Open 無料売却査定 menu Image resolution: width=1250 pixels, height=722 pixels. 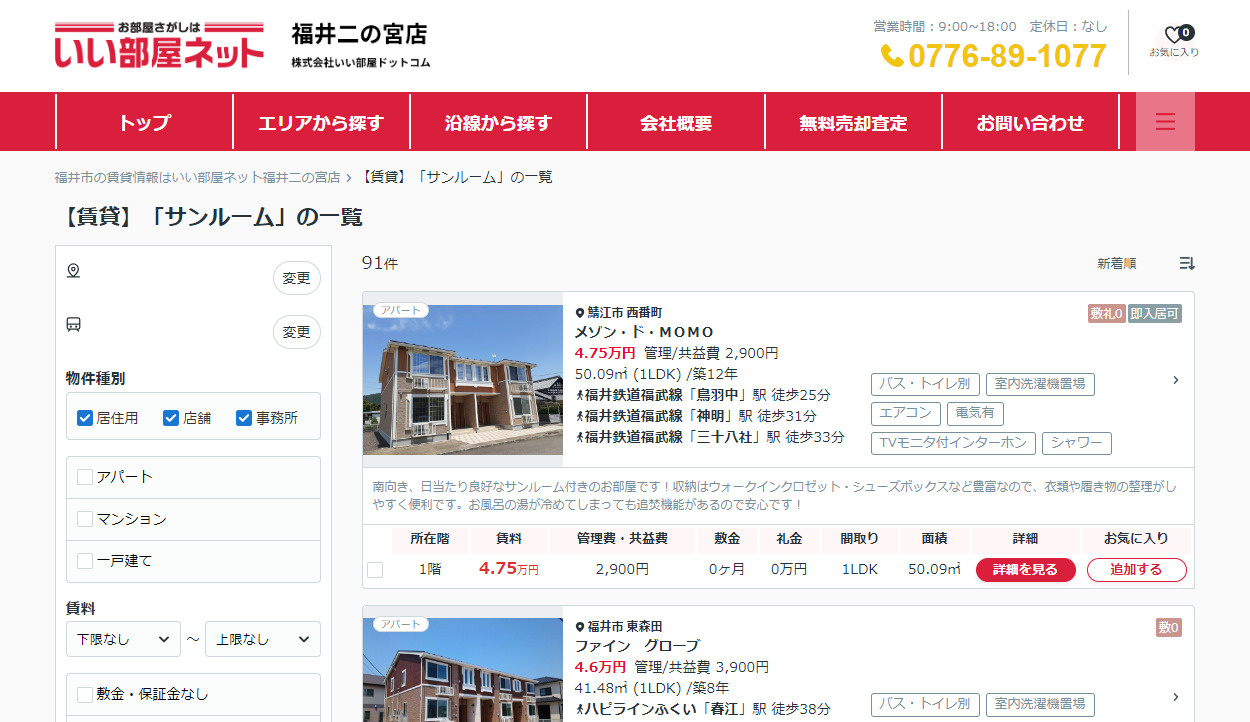tap(853, 122)
